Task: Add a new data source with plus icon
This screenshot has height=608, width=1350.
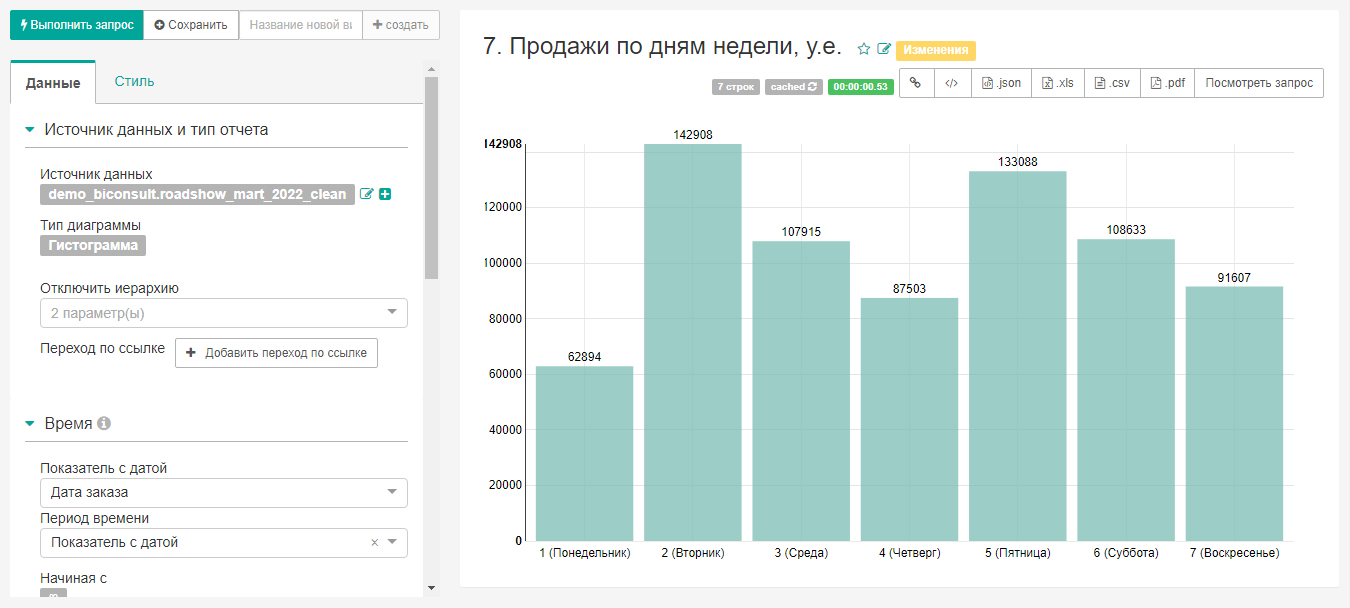Action: click(385, 194)
